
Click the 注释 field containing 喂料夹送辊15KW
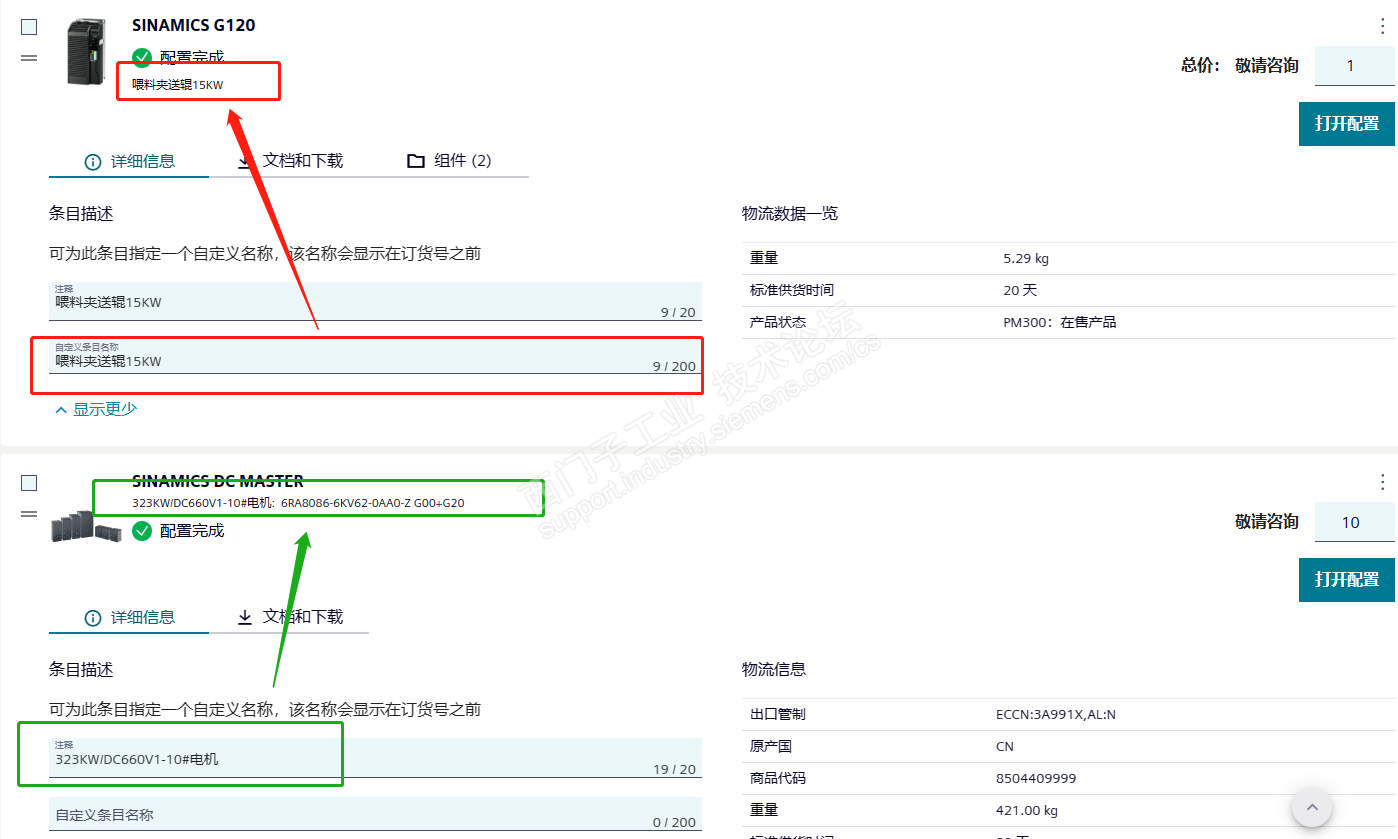click(375, 301)
